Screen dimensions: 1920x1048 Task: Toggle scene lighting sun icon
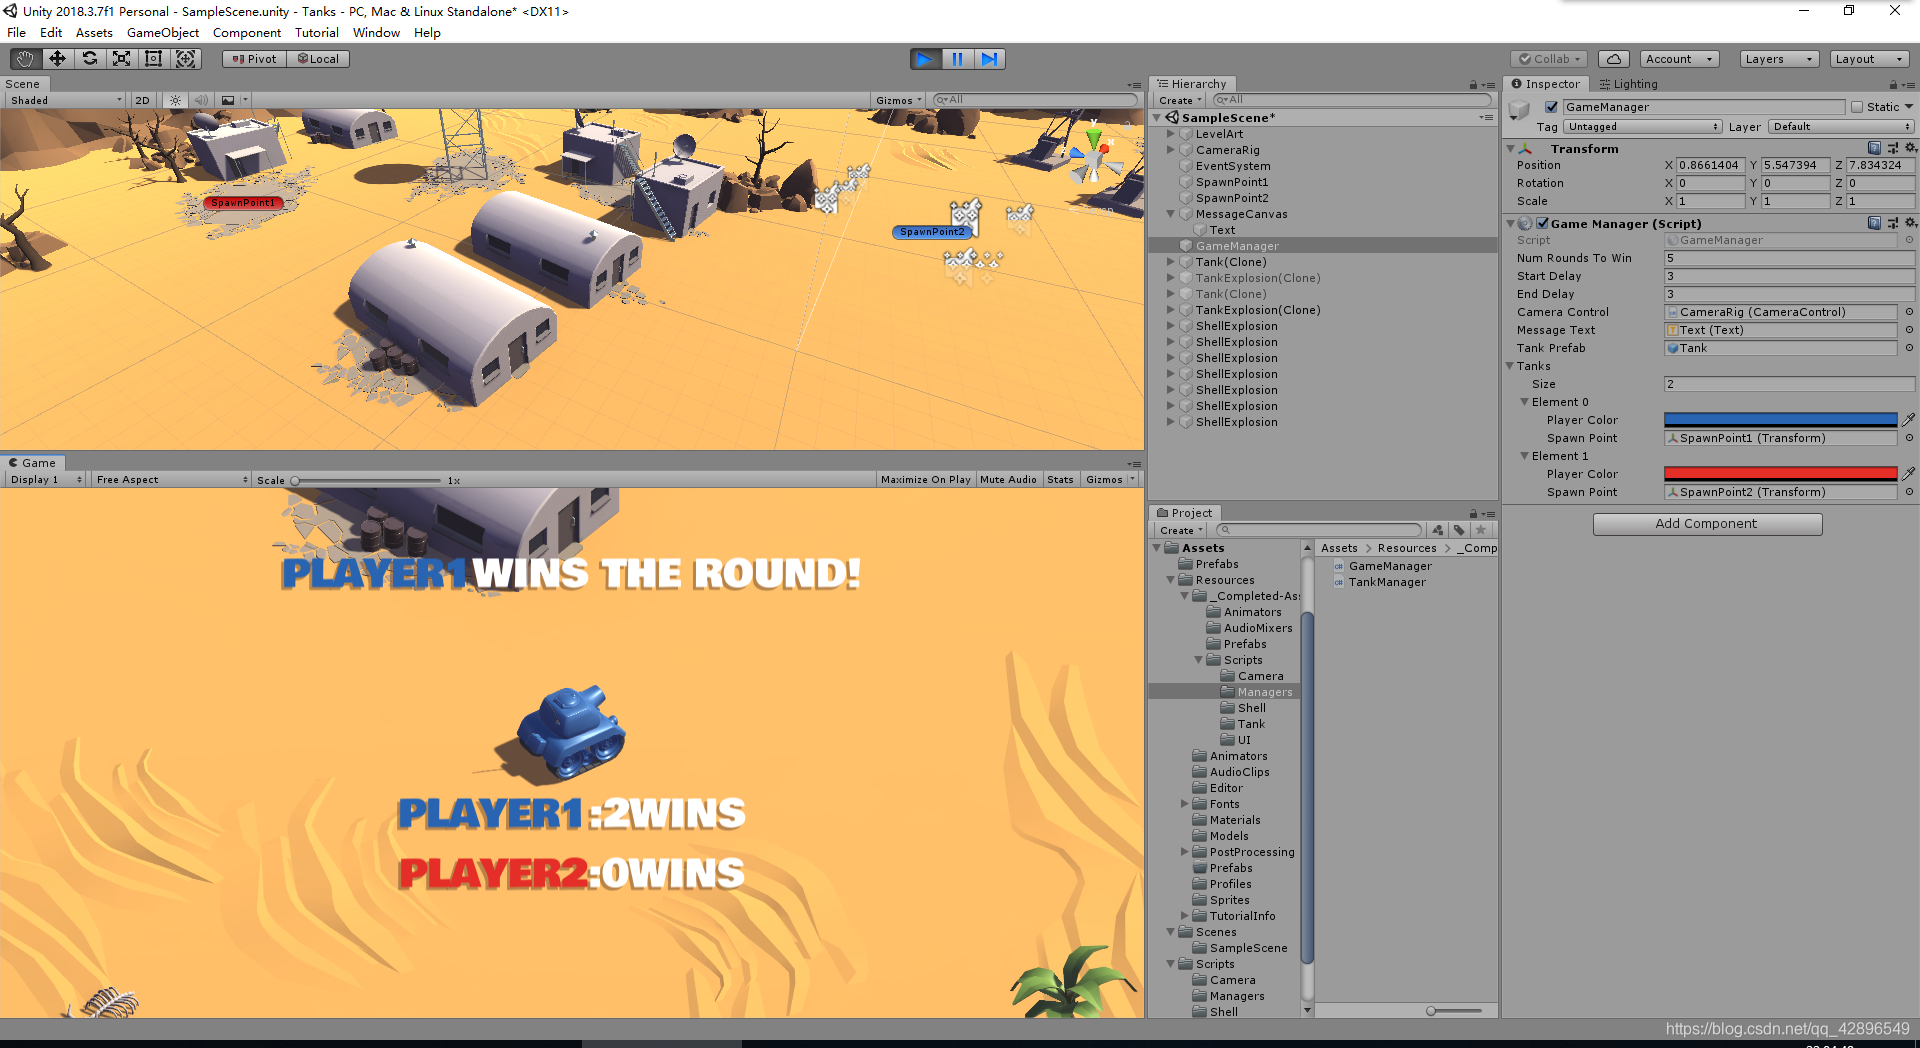click(x=175, y=100)
